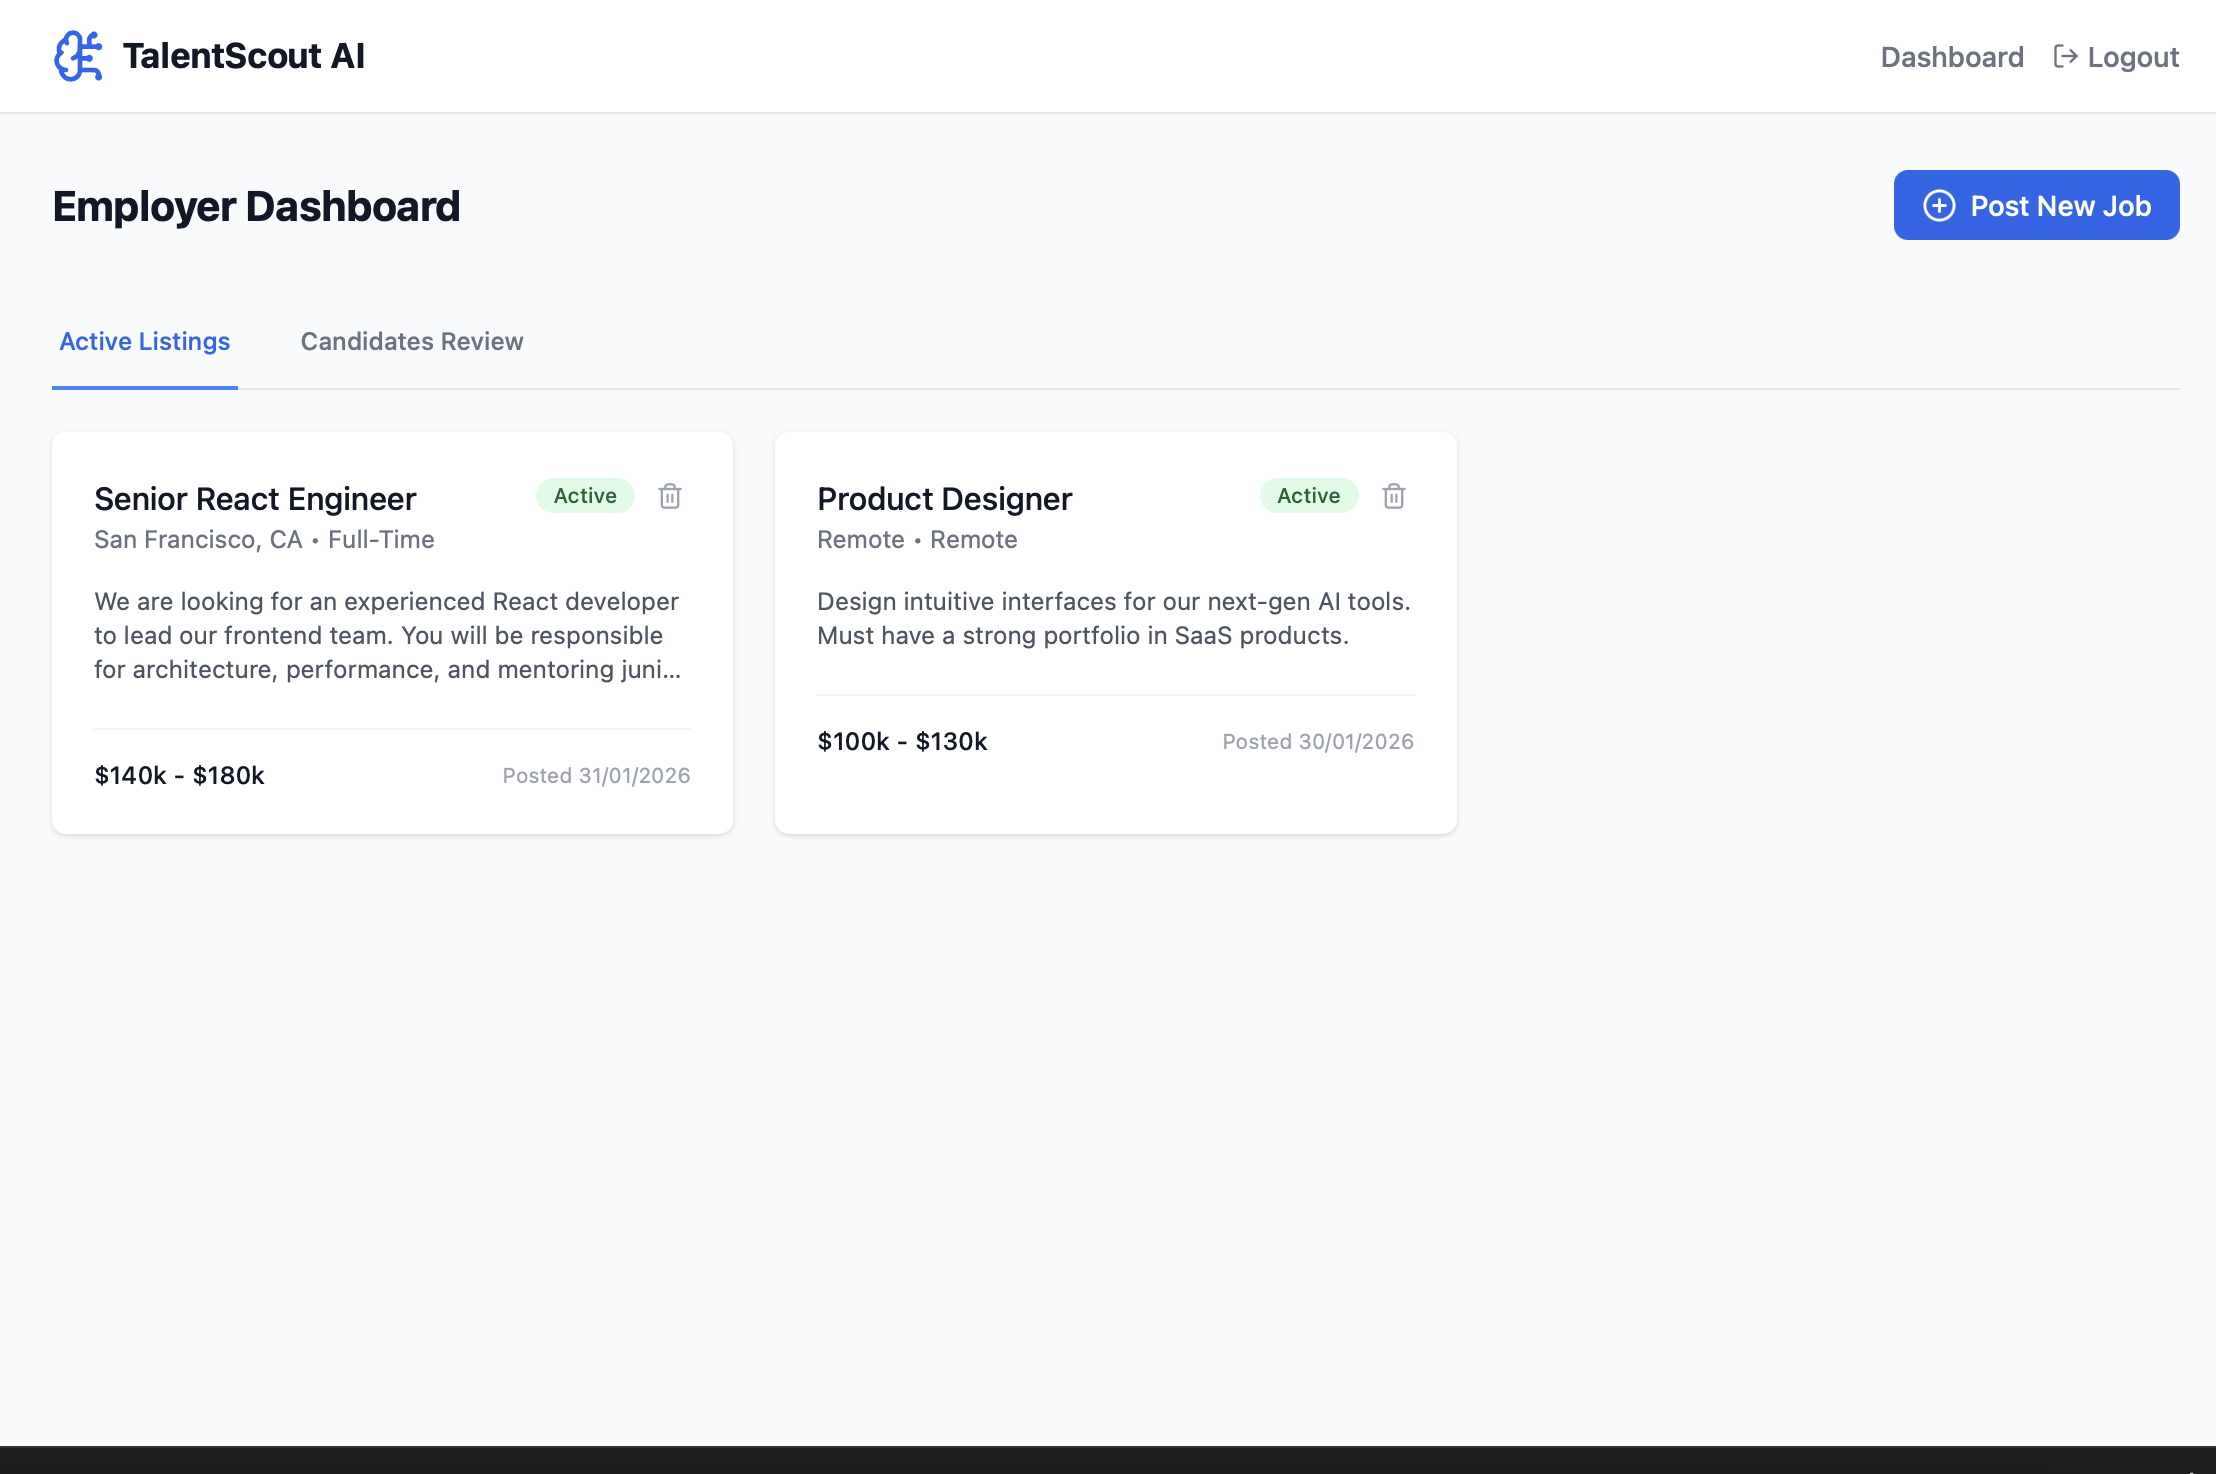Click Active badge on Product Designer card
The width and height of the screenshot is (2216, 1474).
(x=1308, y=496)
